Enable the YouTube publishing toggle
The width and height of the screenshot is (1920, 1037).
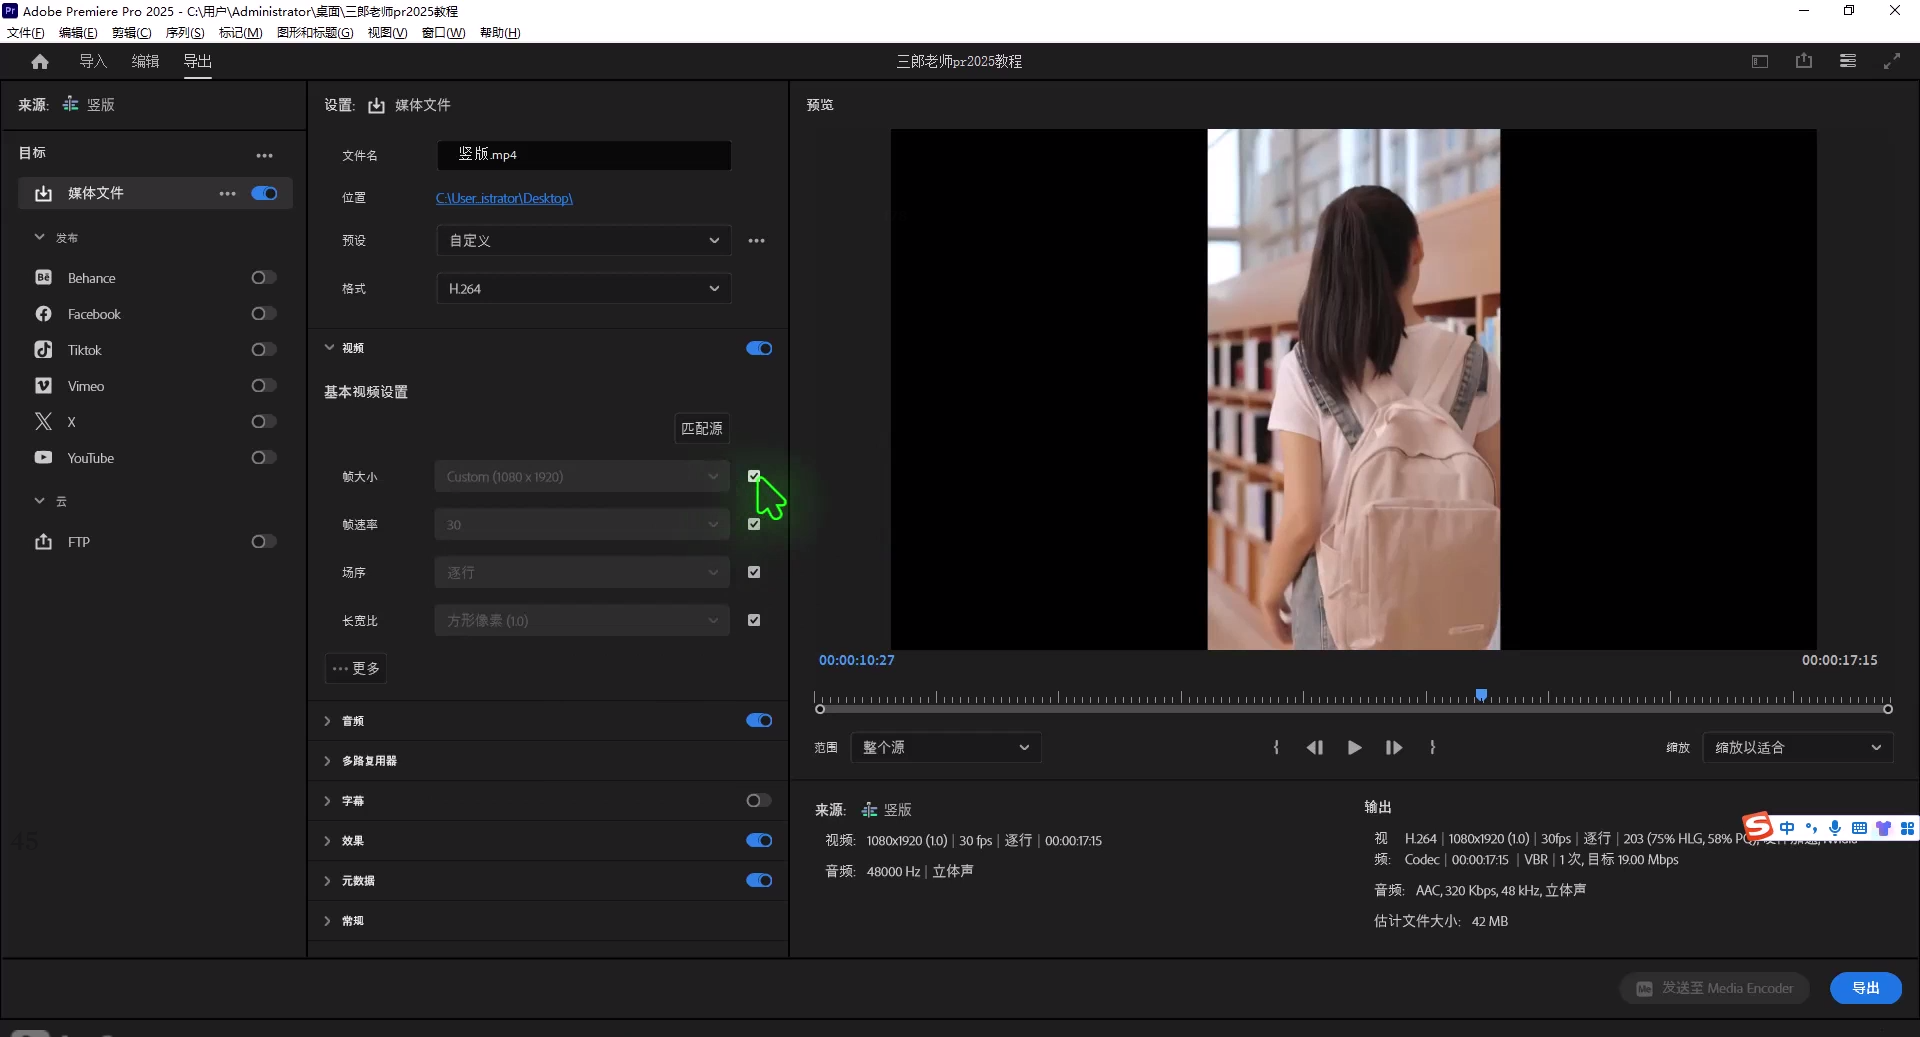pyautogui.click(x=264, y=458)
